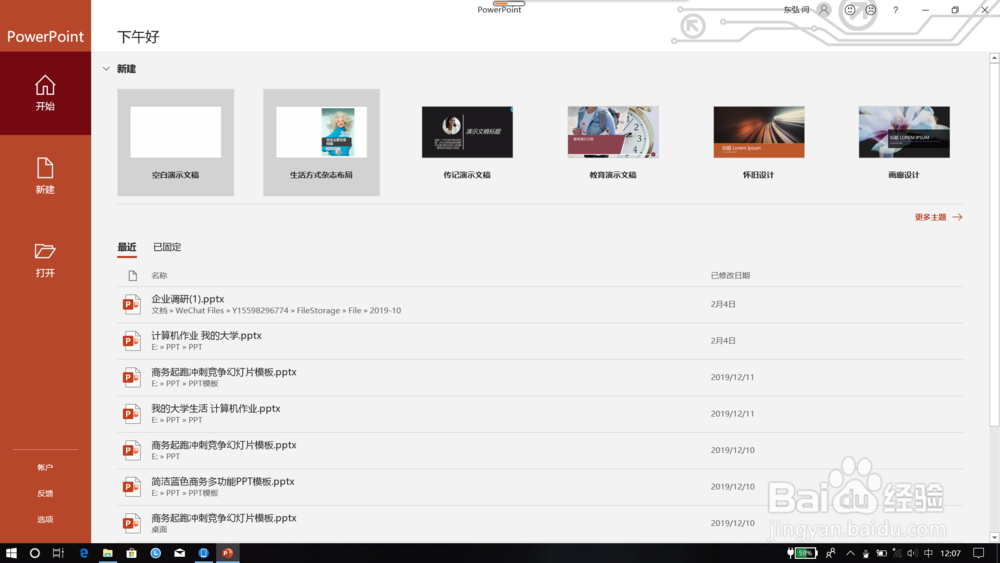Click the taskbar clock 12:07
Screen dimensions: 1000x563
[950, 553]
